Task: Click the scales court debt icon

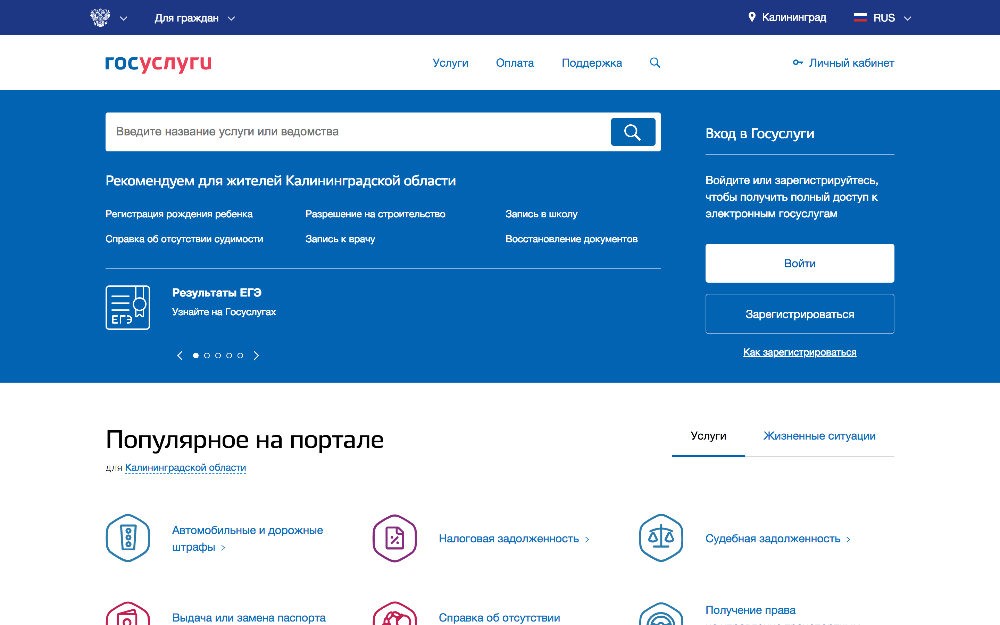Action: tap(661, 538)
